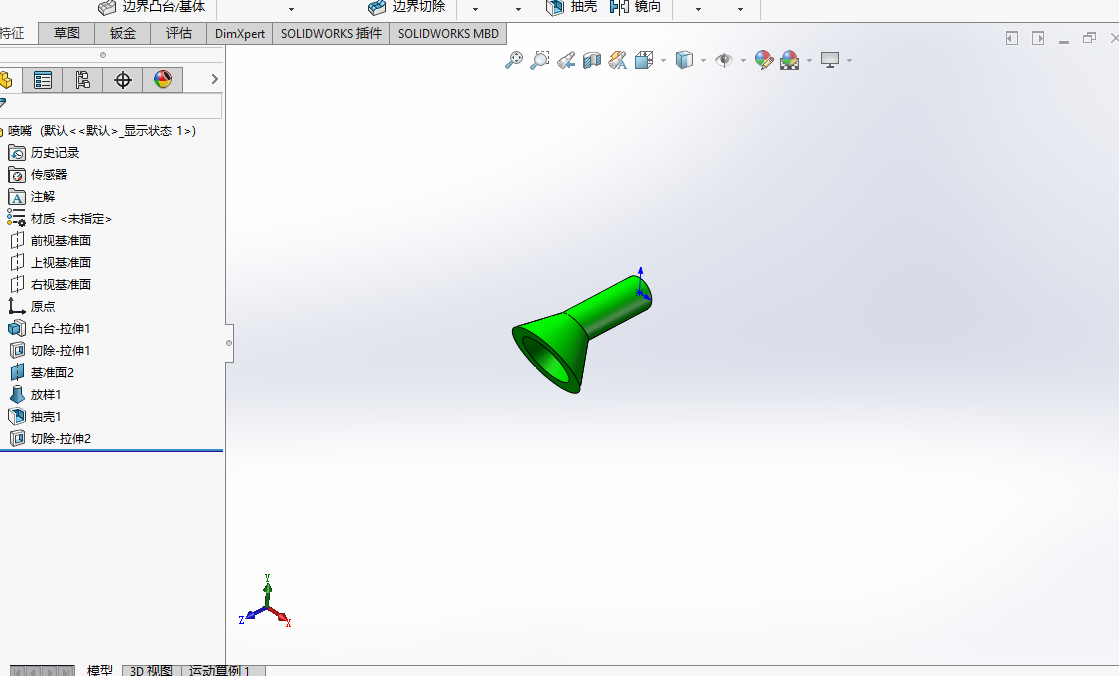Select 基准面2 feature
This screenshot has height=676, width=1119.
[x=41, y=373]
